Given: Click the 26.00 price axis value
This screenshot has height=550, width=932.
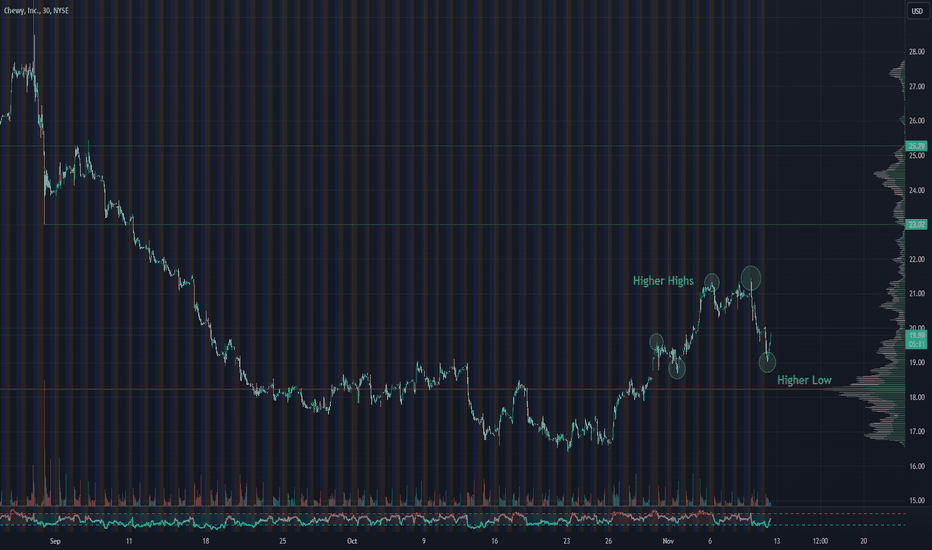Looking at the screenshot, I should pos(916,121).
